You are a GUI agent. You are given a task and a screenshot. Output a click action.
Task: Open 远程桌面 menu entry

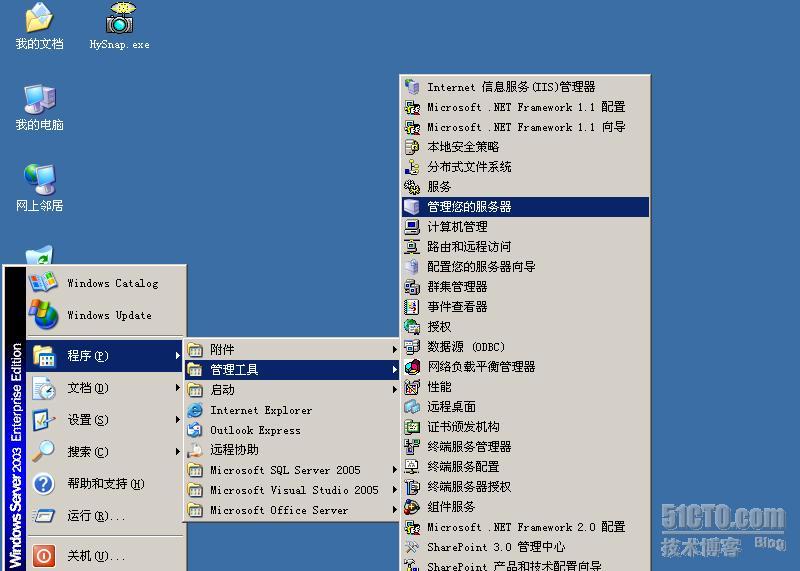(526, 407)
